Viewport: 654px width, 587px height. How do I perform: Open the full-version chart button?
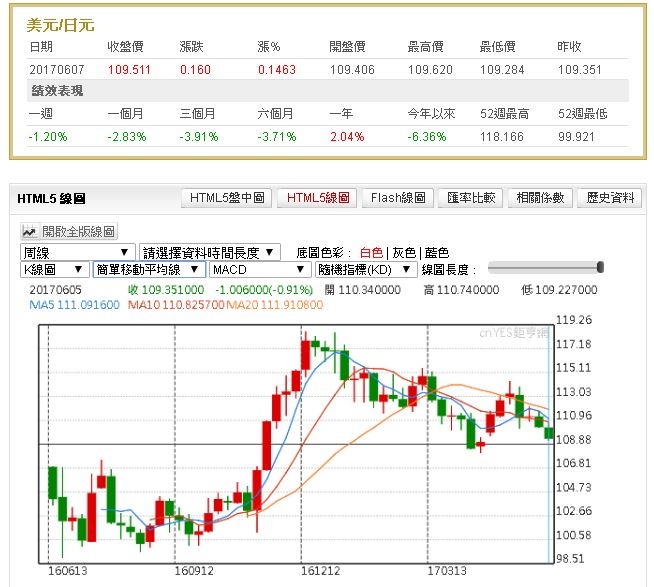click(69, 231)
